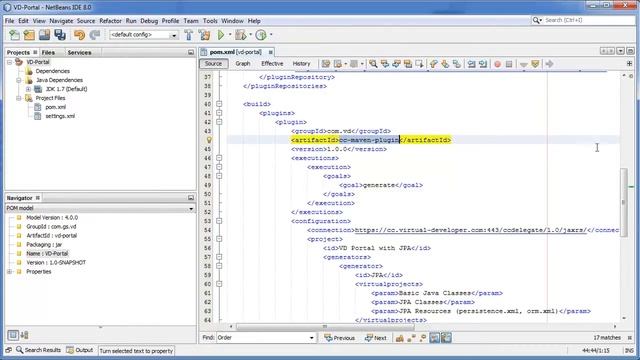Open the default config dropdown

coord(174,36)
